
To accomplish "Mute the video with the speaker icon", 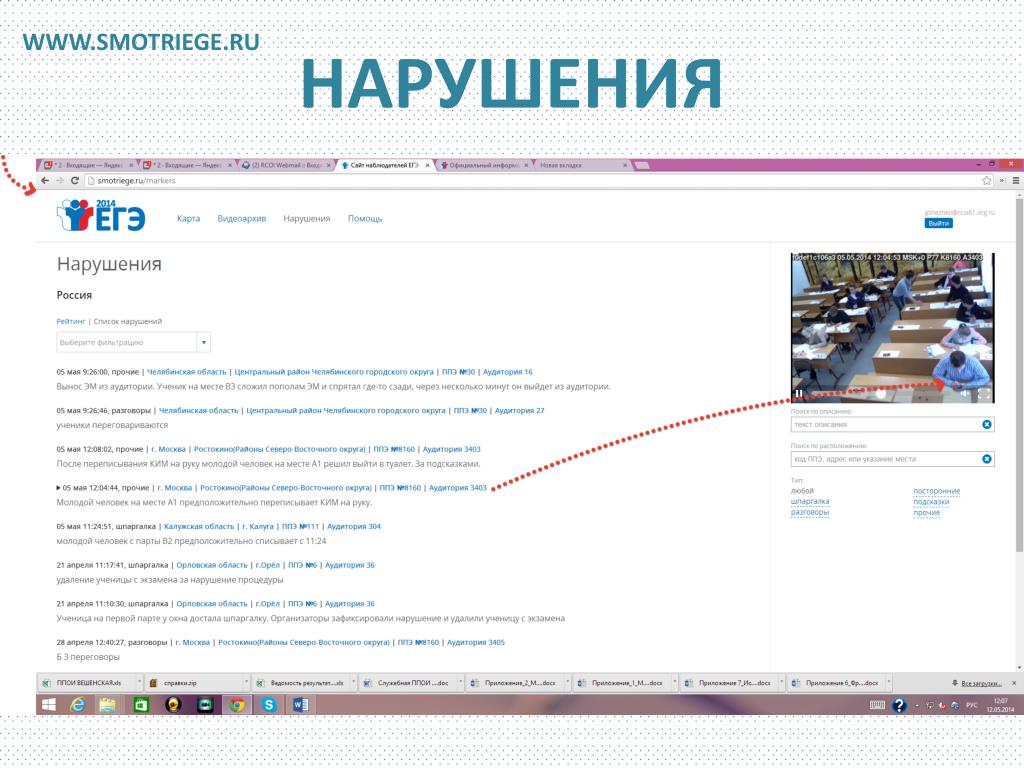I will [965, 394].
